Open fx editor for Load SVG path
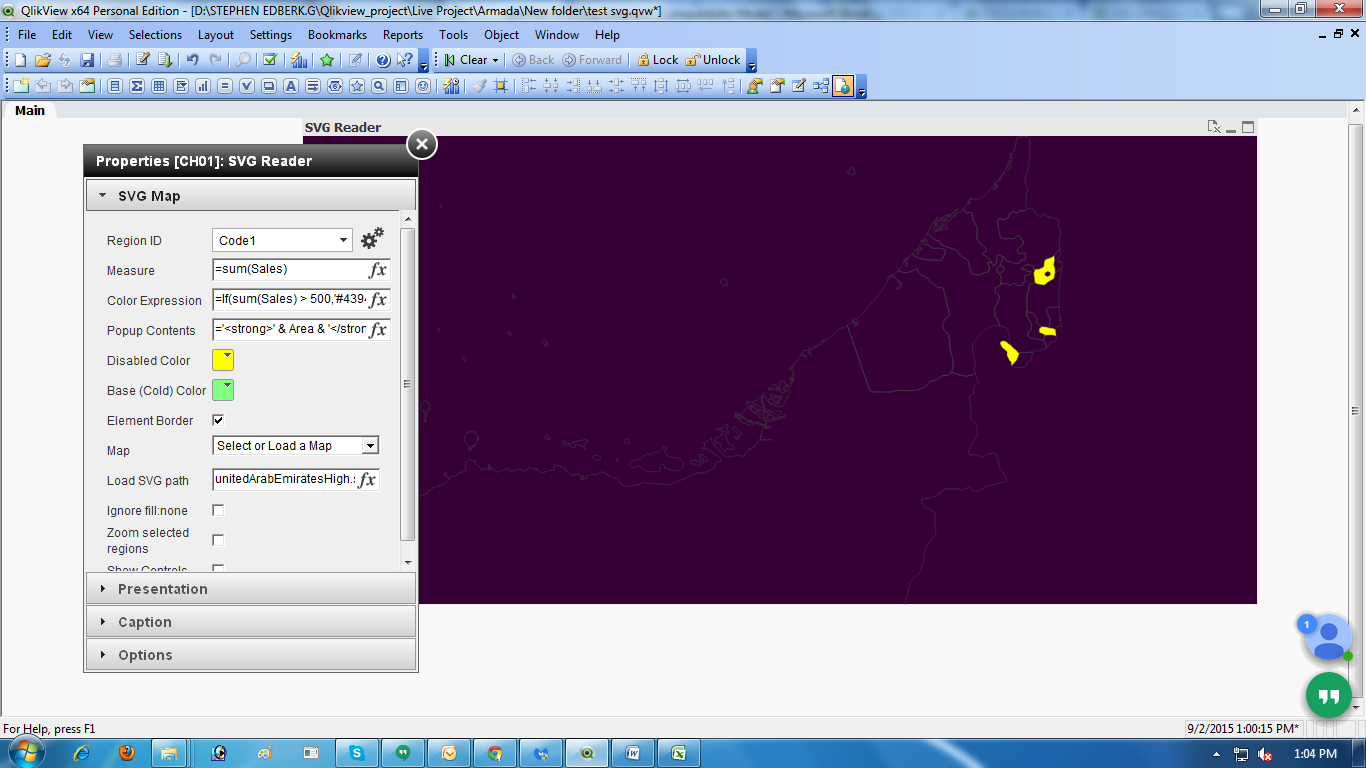The height and width of the screenshot is (768, 1366). click(x=367, y=480)
